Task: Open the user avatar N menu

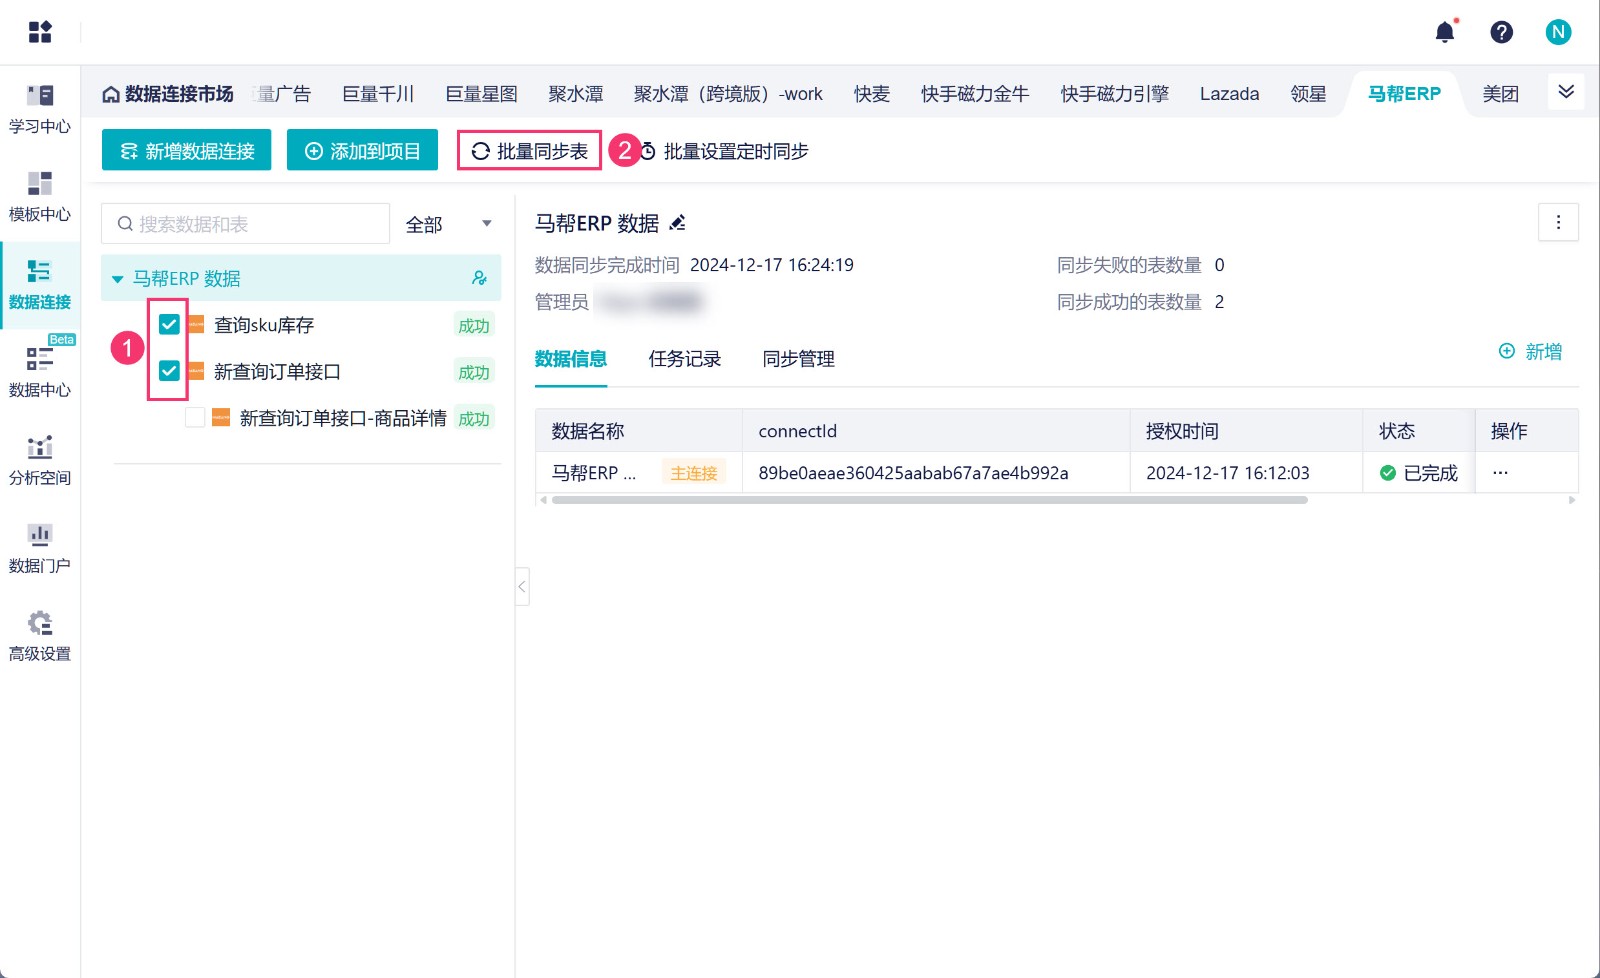Action: [x=1558, y=32]
